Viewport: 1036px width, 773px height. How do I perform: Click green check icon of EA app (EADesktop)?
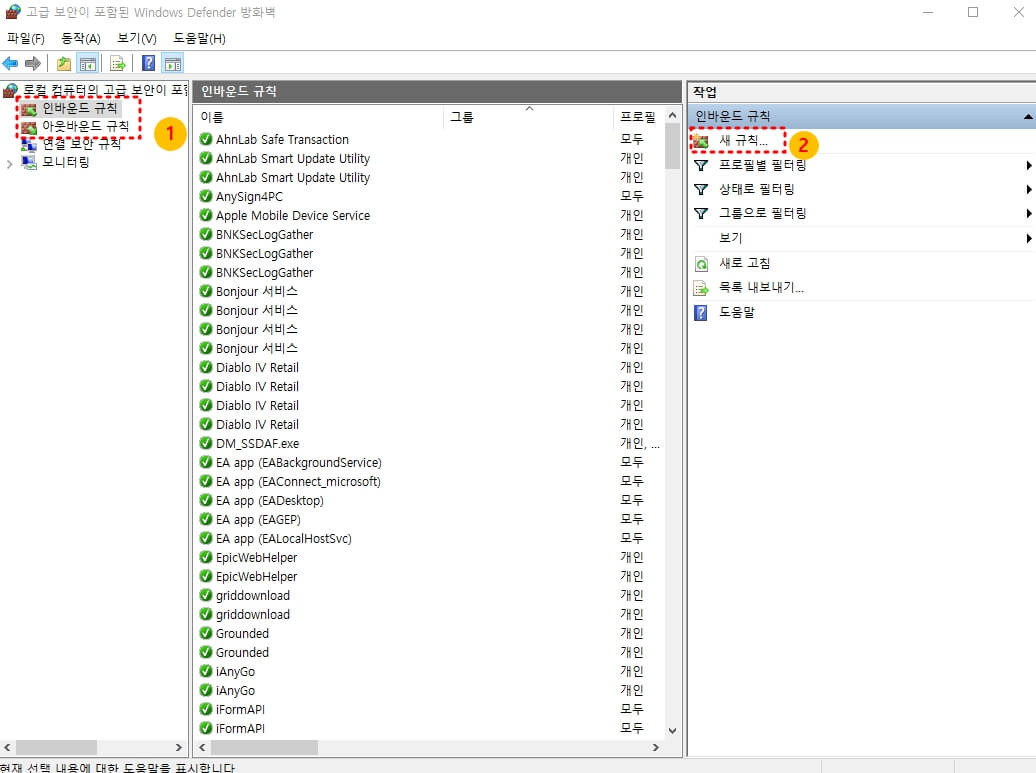coord(205,501)
